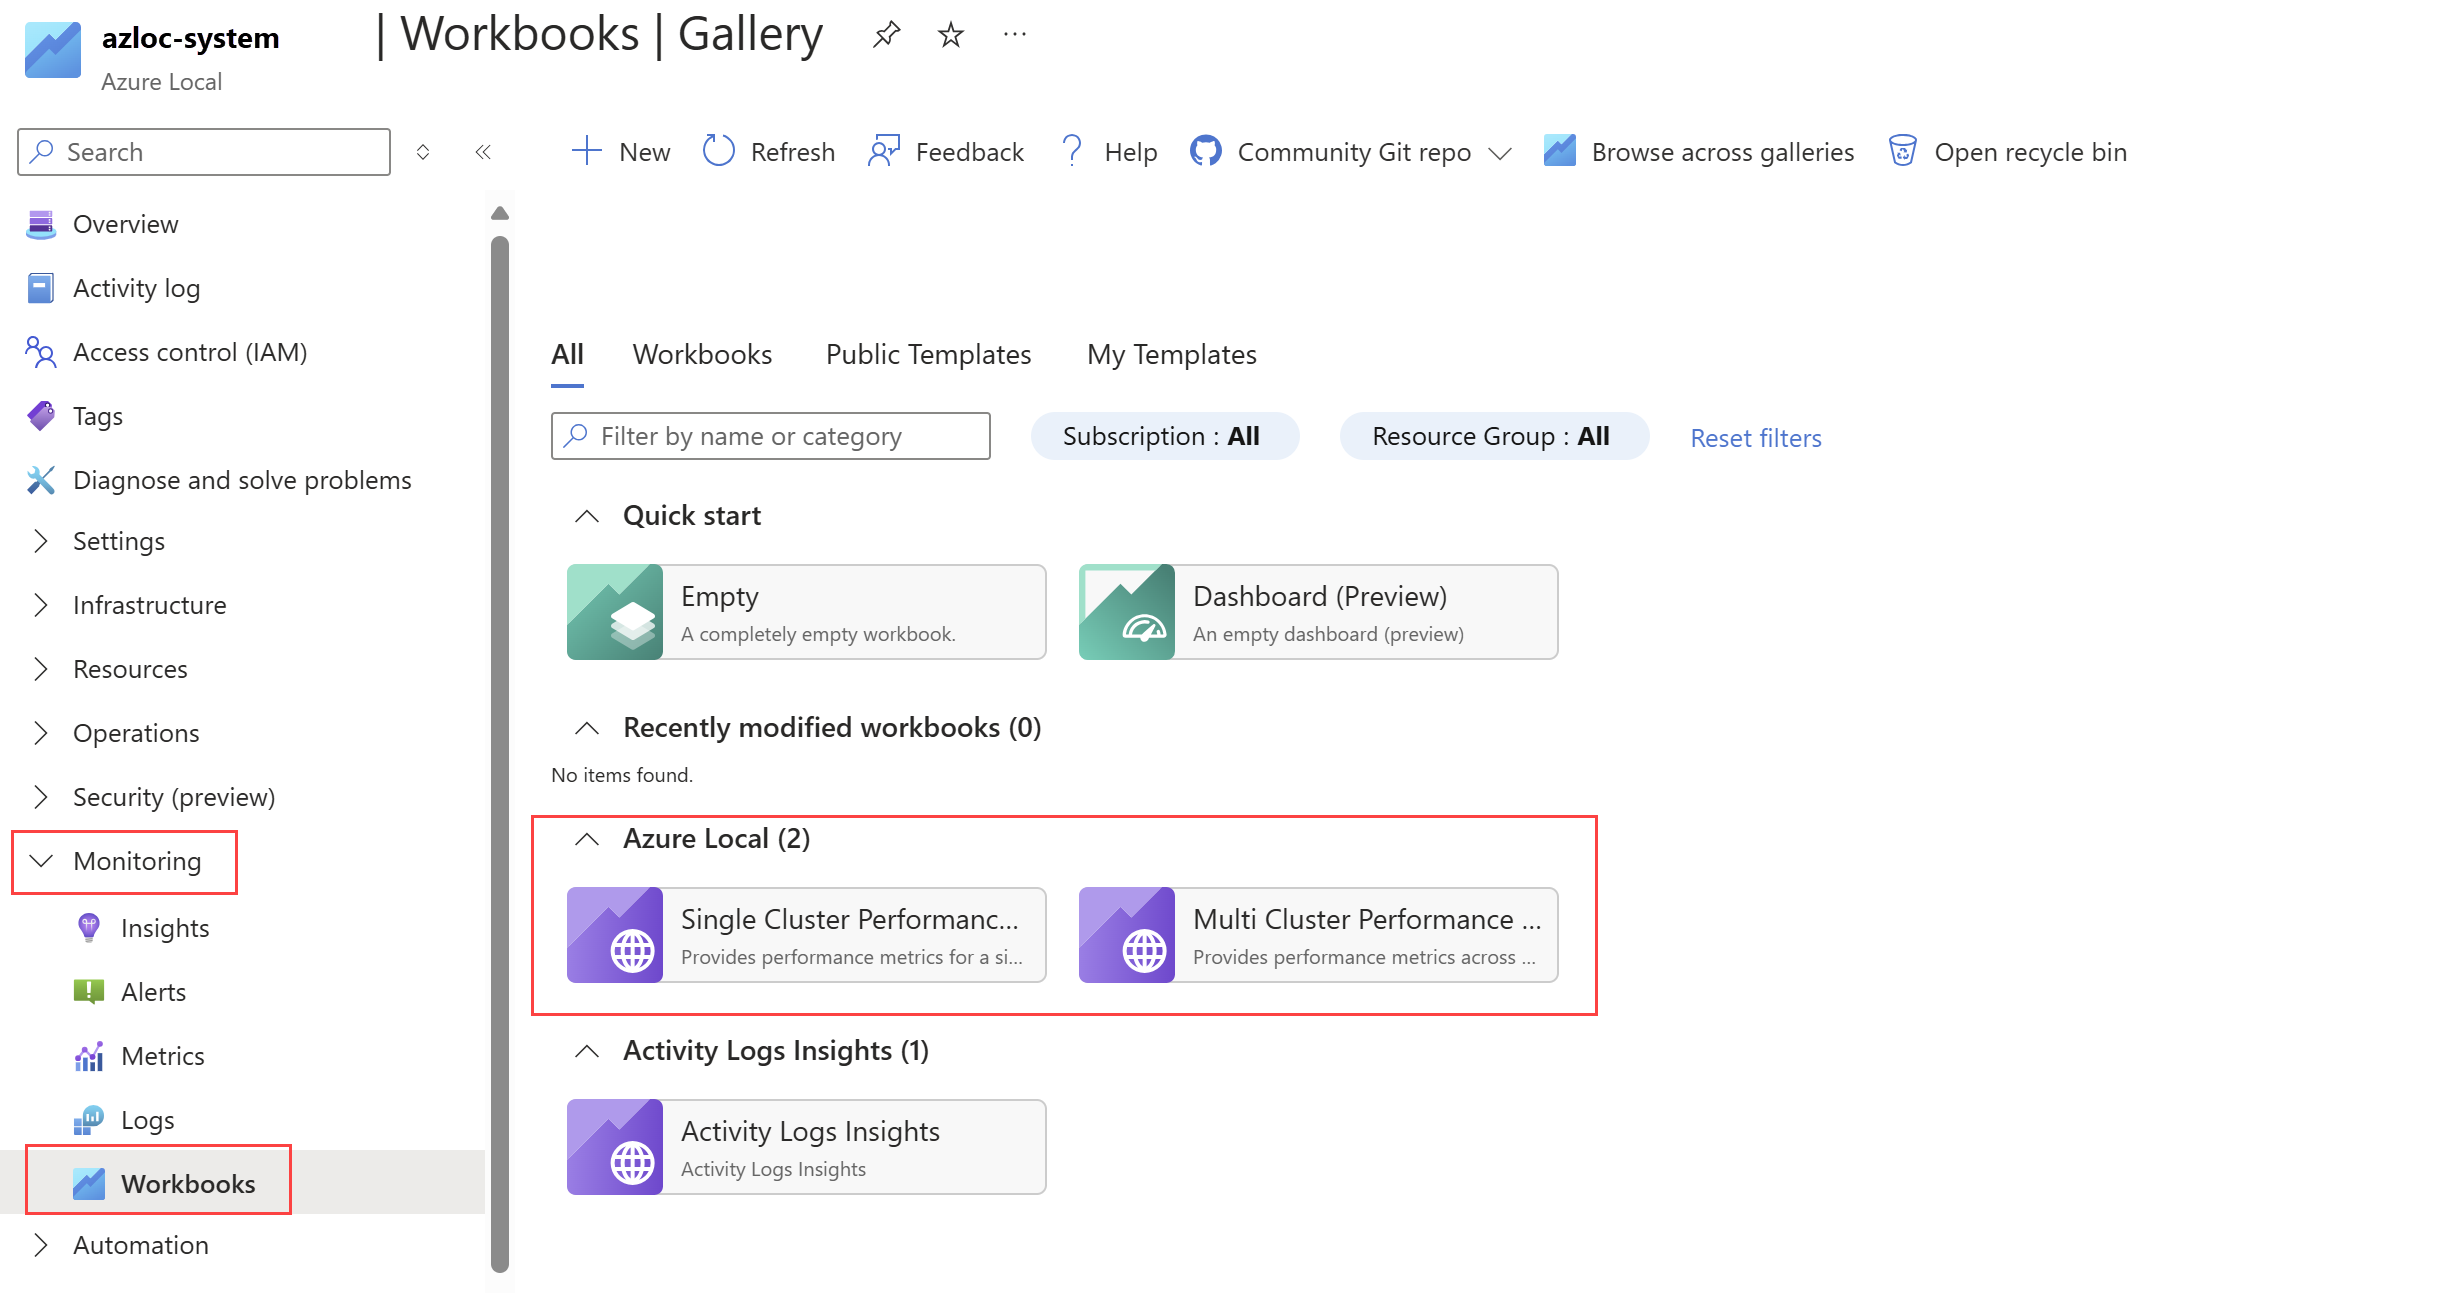Select the Insights lightbulb icon under Monitoring
The width and height of the screenshot is (2453, 1293).
pyautogui.click(x=88, y=927)
